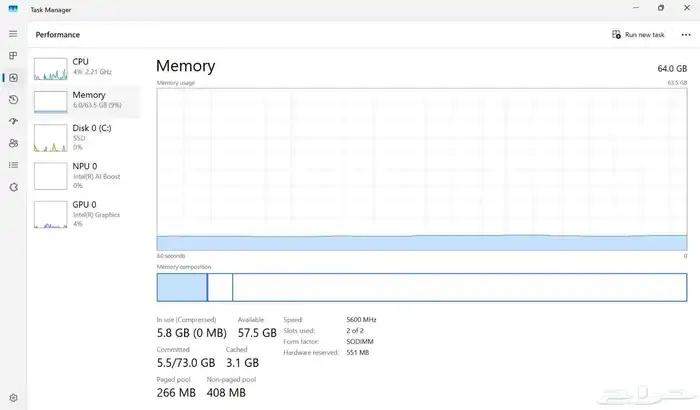Screen dimensions: 700x410
Task: Open the Details page icon
Action: tap(13, 165)
